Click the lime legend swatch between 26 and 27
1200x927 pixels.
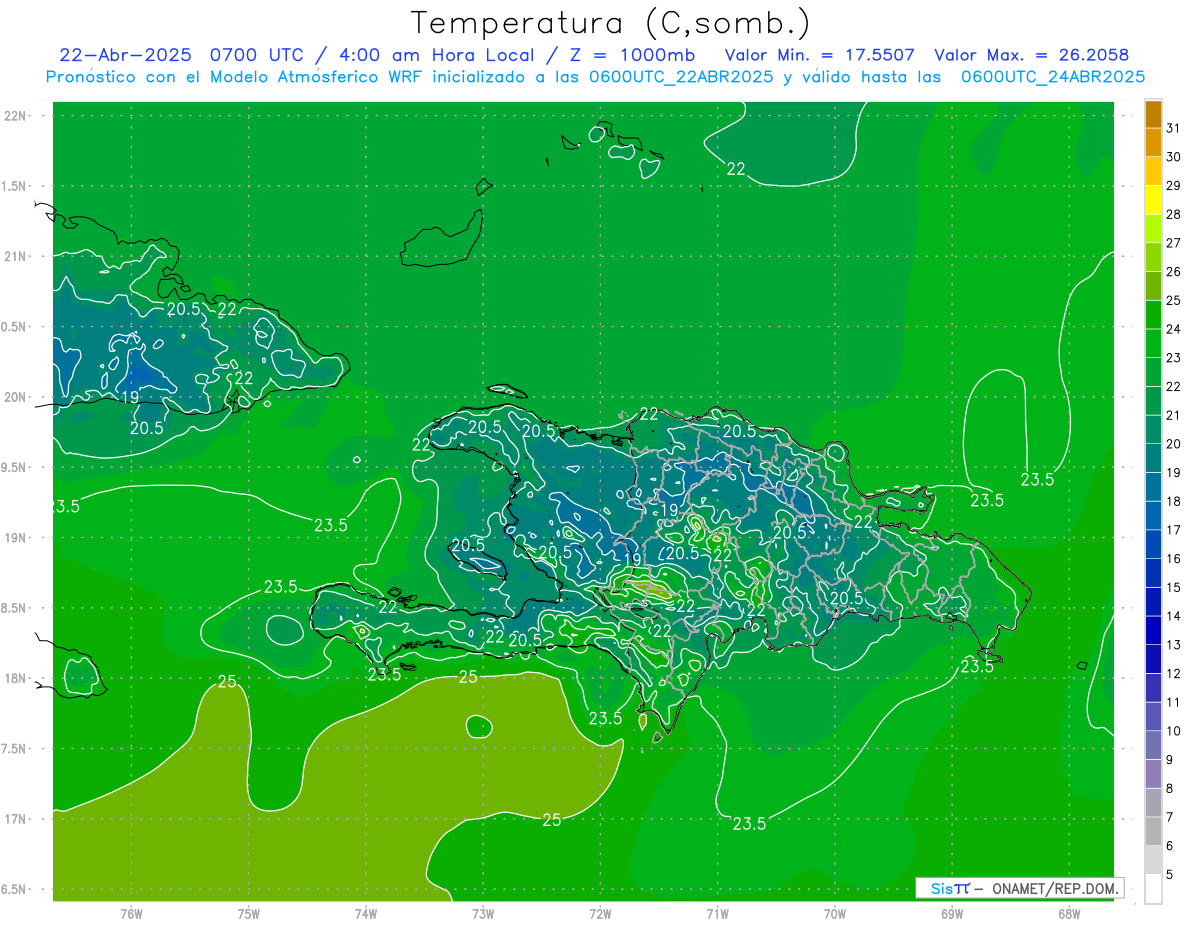[x=1153, y=258]
